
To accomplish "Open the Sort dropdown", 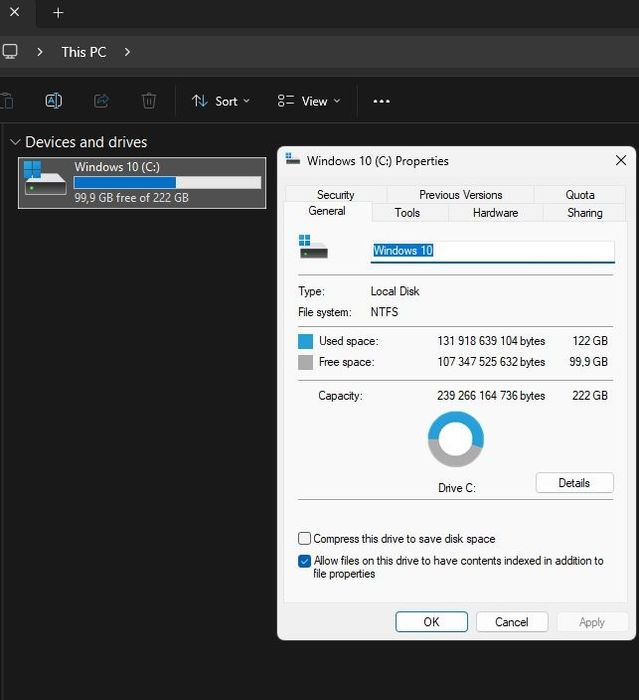I will point(220,101).
